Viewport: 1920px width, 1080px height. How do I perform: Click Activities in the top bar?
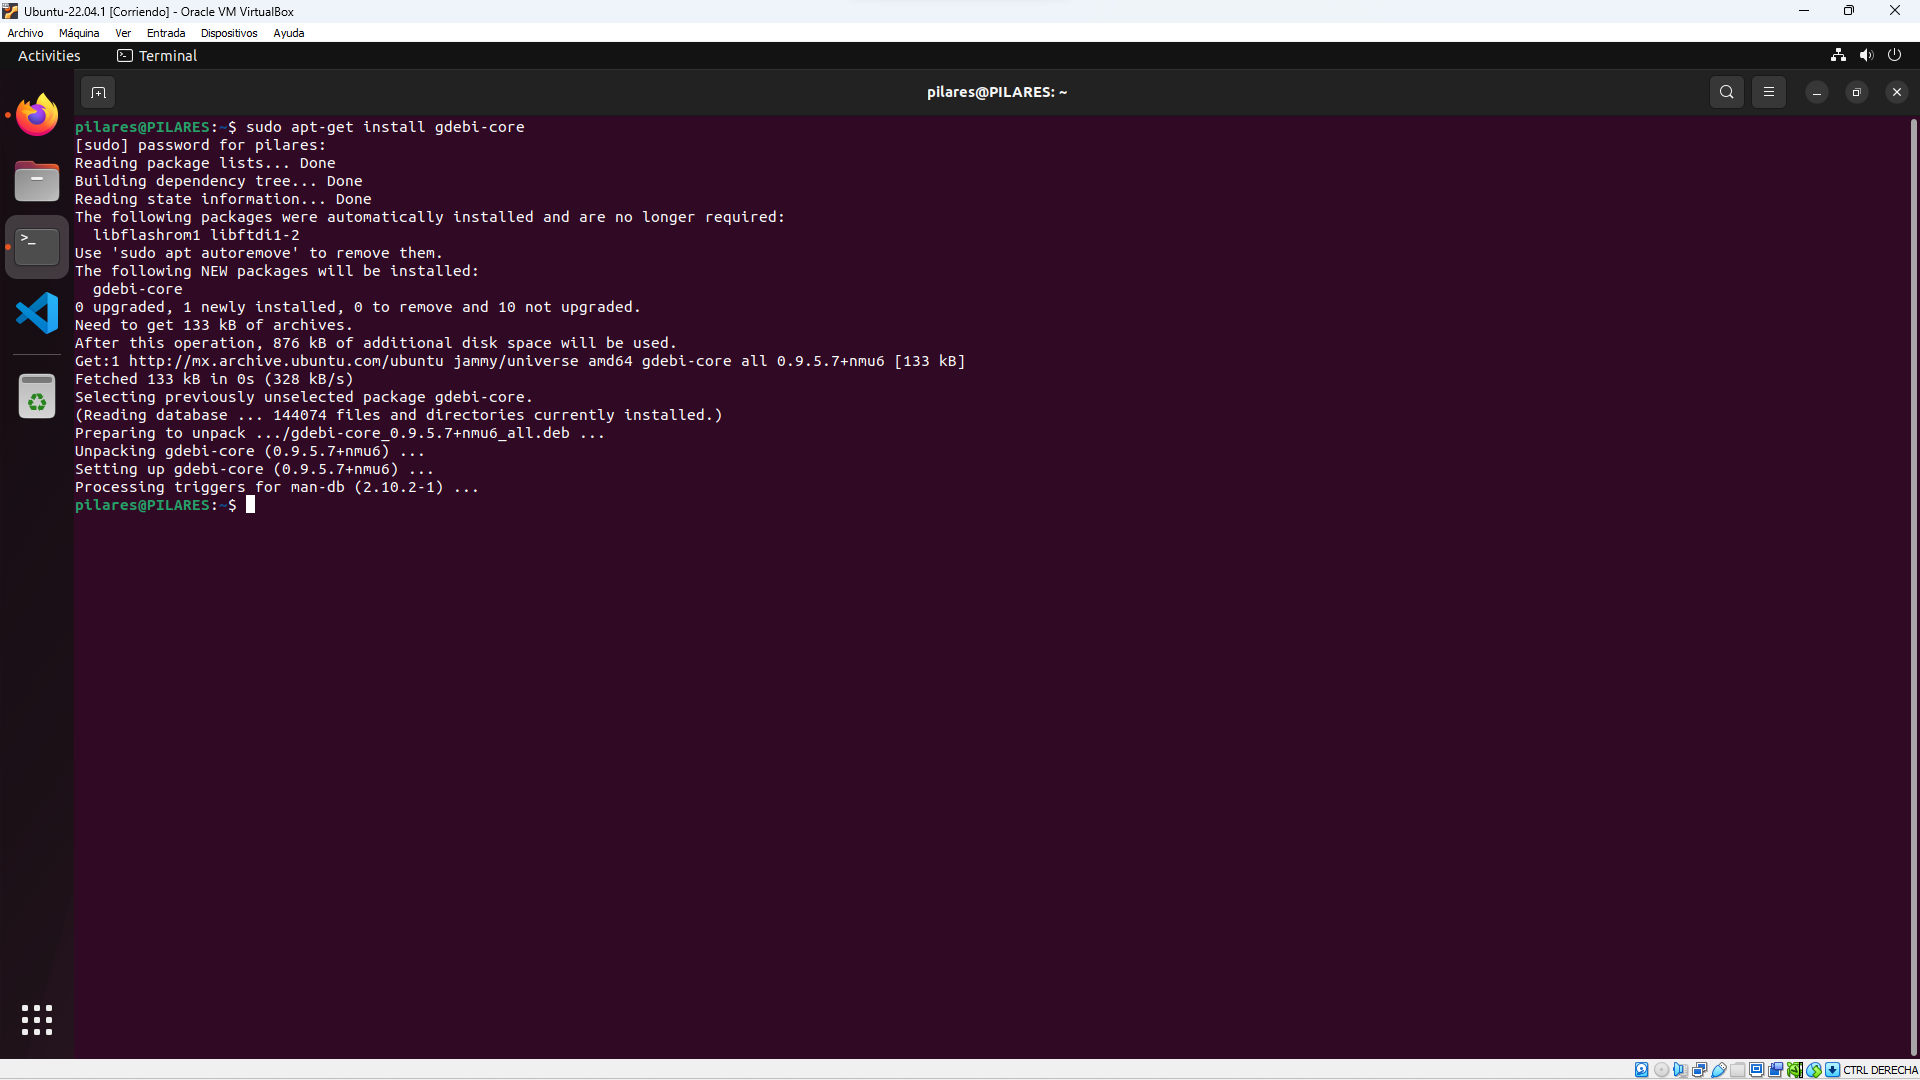[49, 56]
